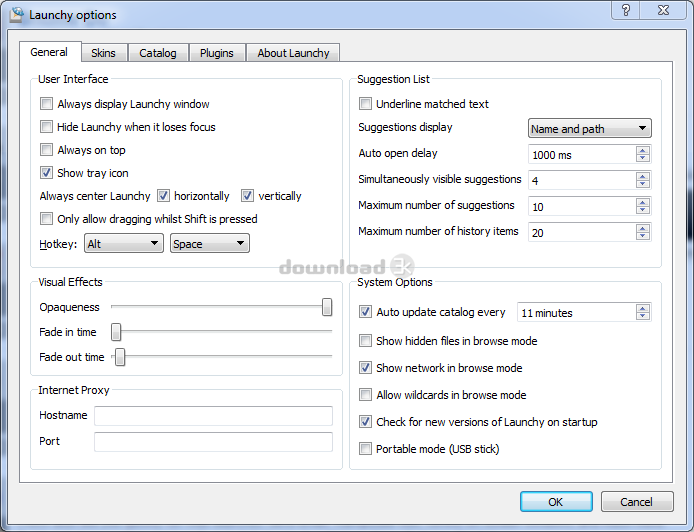Decrease maximum number of history items

pos(643,236)
